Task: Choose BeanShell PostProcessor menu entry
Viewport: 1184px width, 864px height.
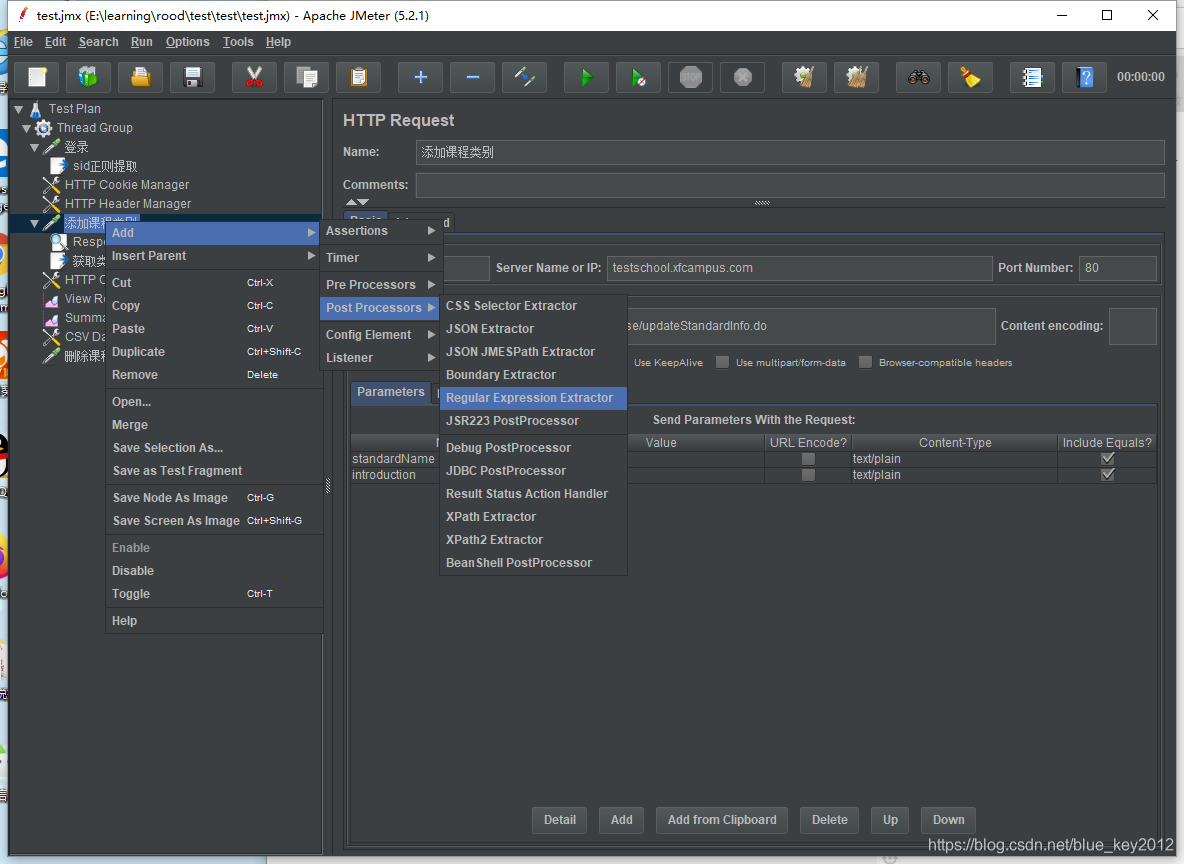Action: pyautogui.click(x=533, y=563)
